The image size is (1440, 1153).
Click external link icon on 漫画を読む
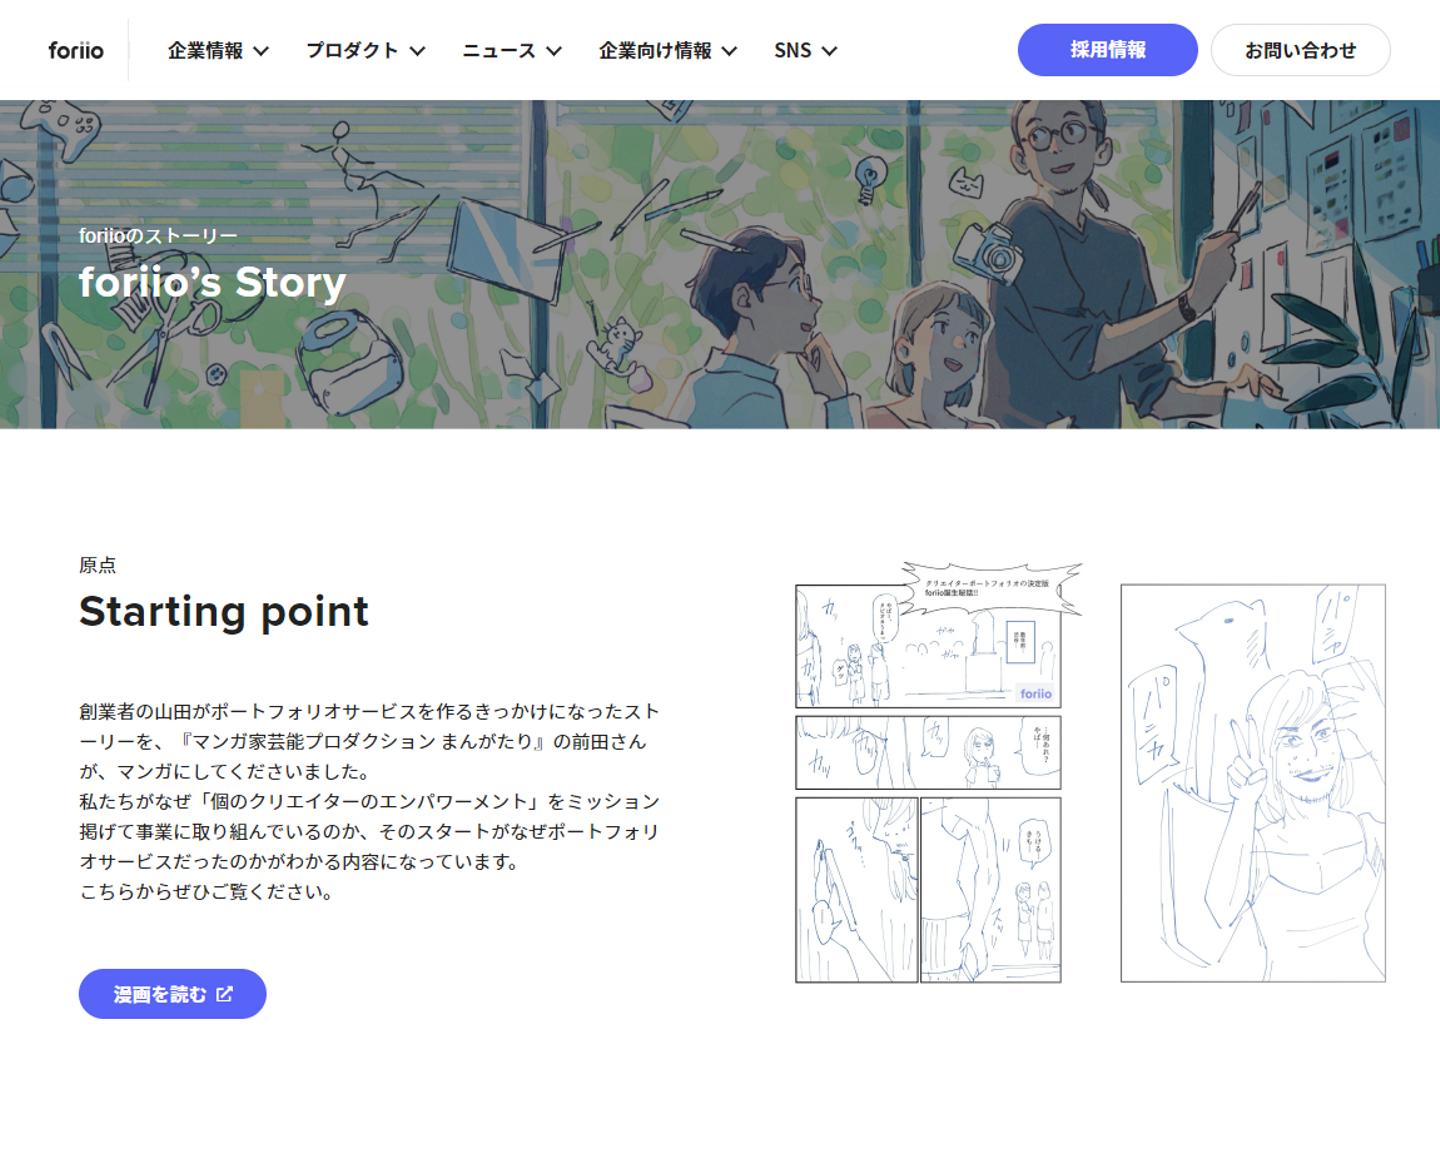point(225,994)
